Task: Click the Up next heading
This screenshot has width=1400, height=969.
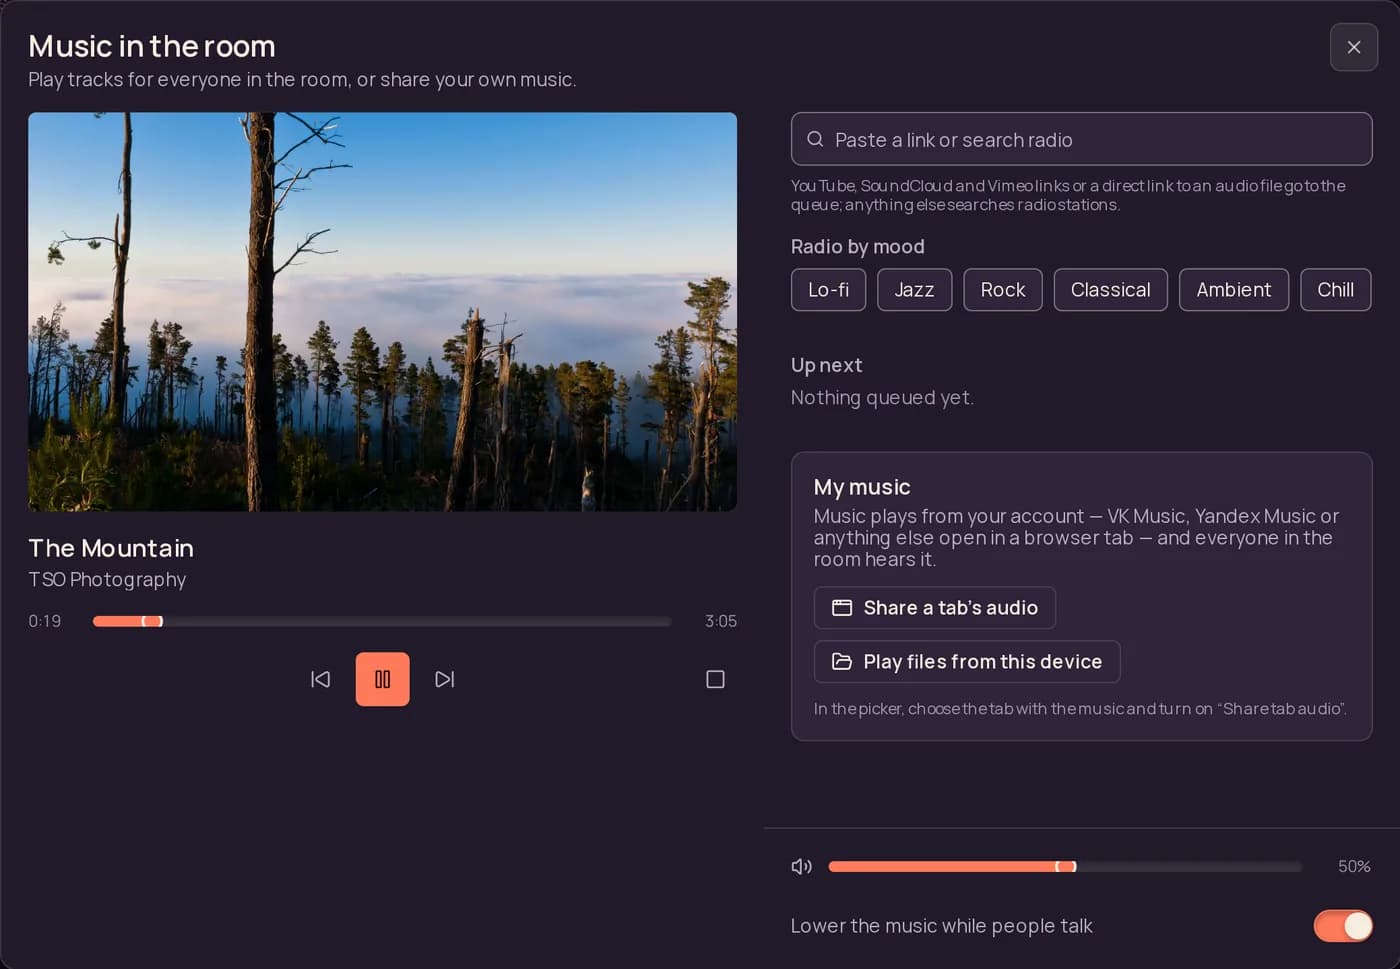Action: (x=826, y=366)
